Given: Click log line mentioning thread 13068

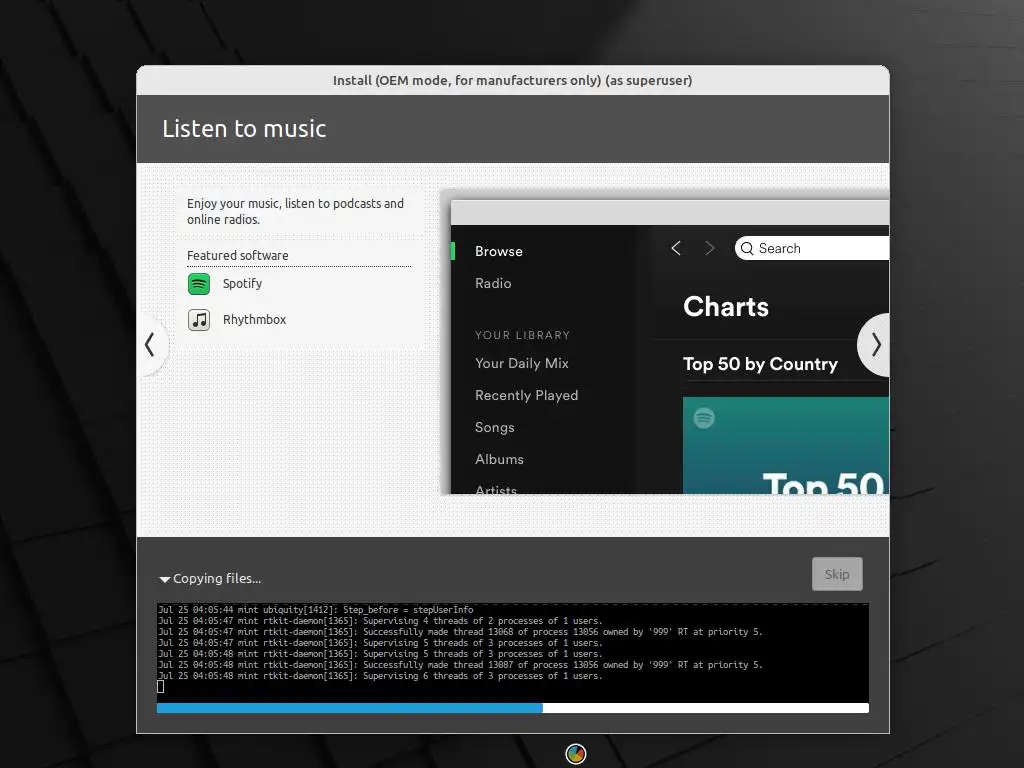Looking at the screenshot, I should pos(460,632).
